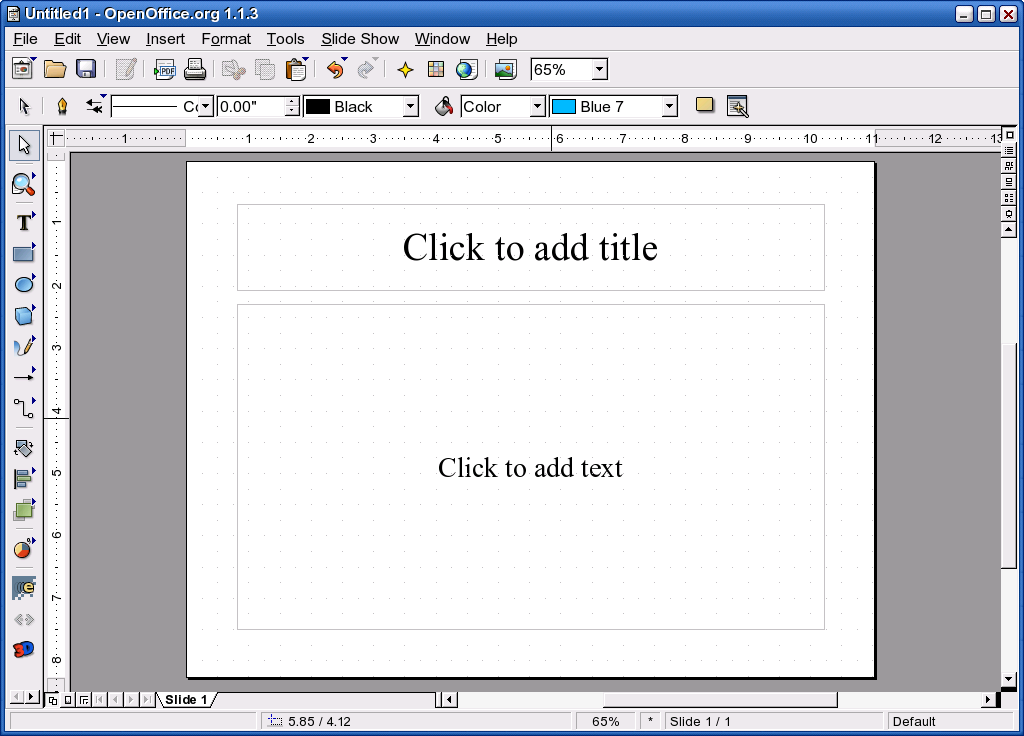Click the Save document icon
Screen dimensions: 1024x736
click(86, 69)
